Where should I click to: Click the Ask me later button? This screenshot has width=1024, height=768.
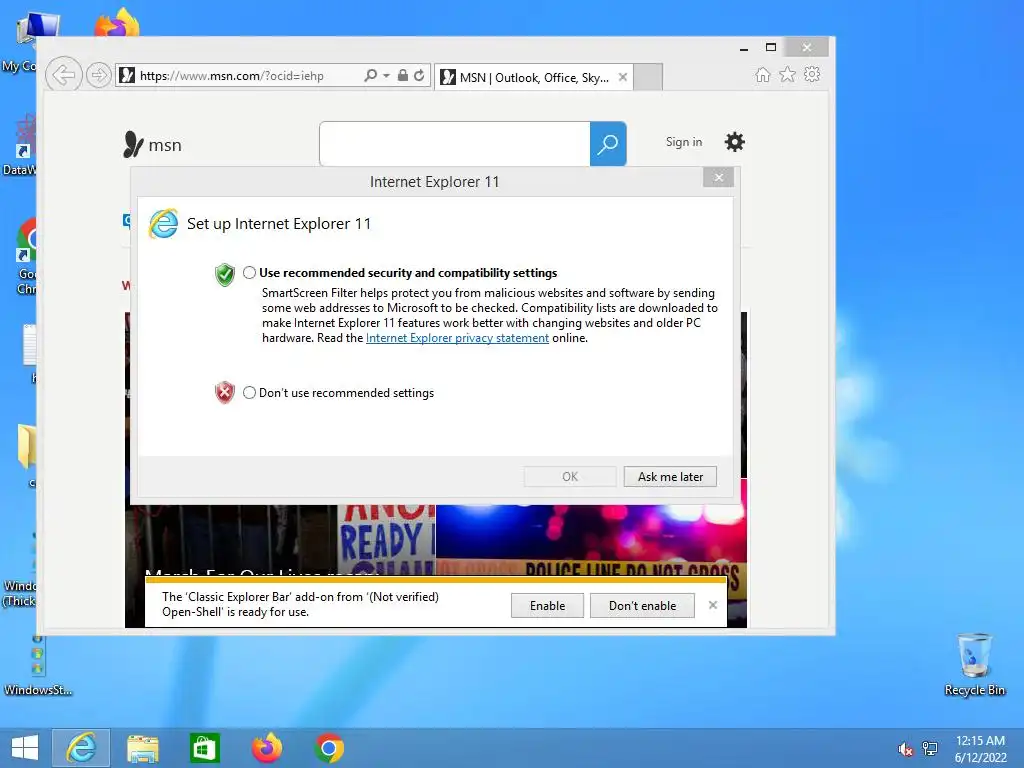click(670, 477)
